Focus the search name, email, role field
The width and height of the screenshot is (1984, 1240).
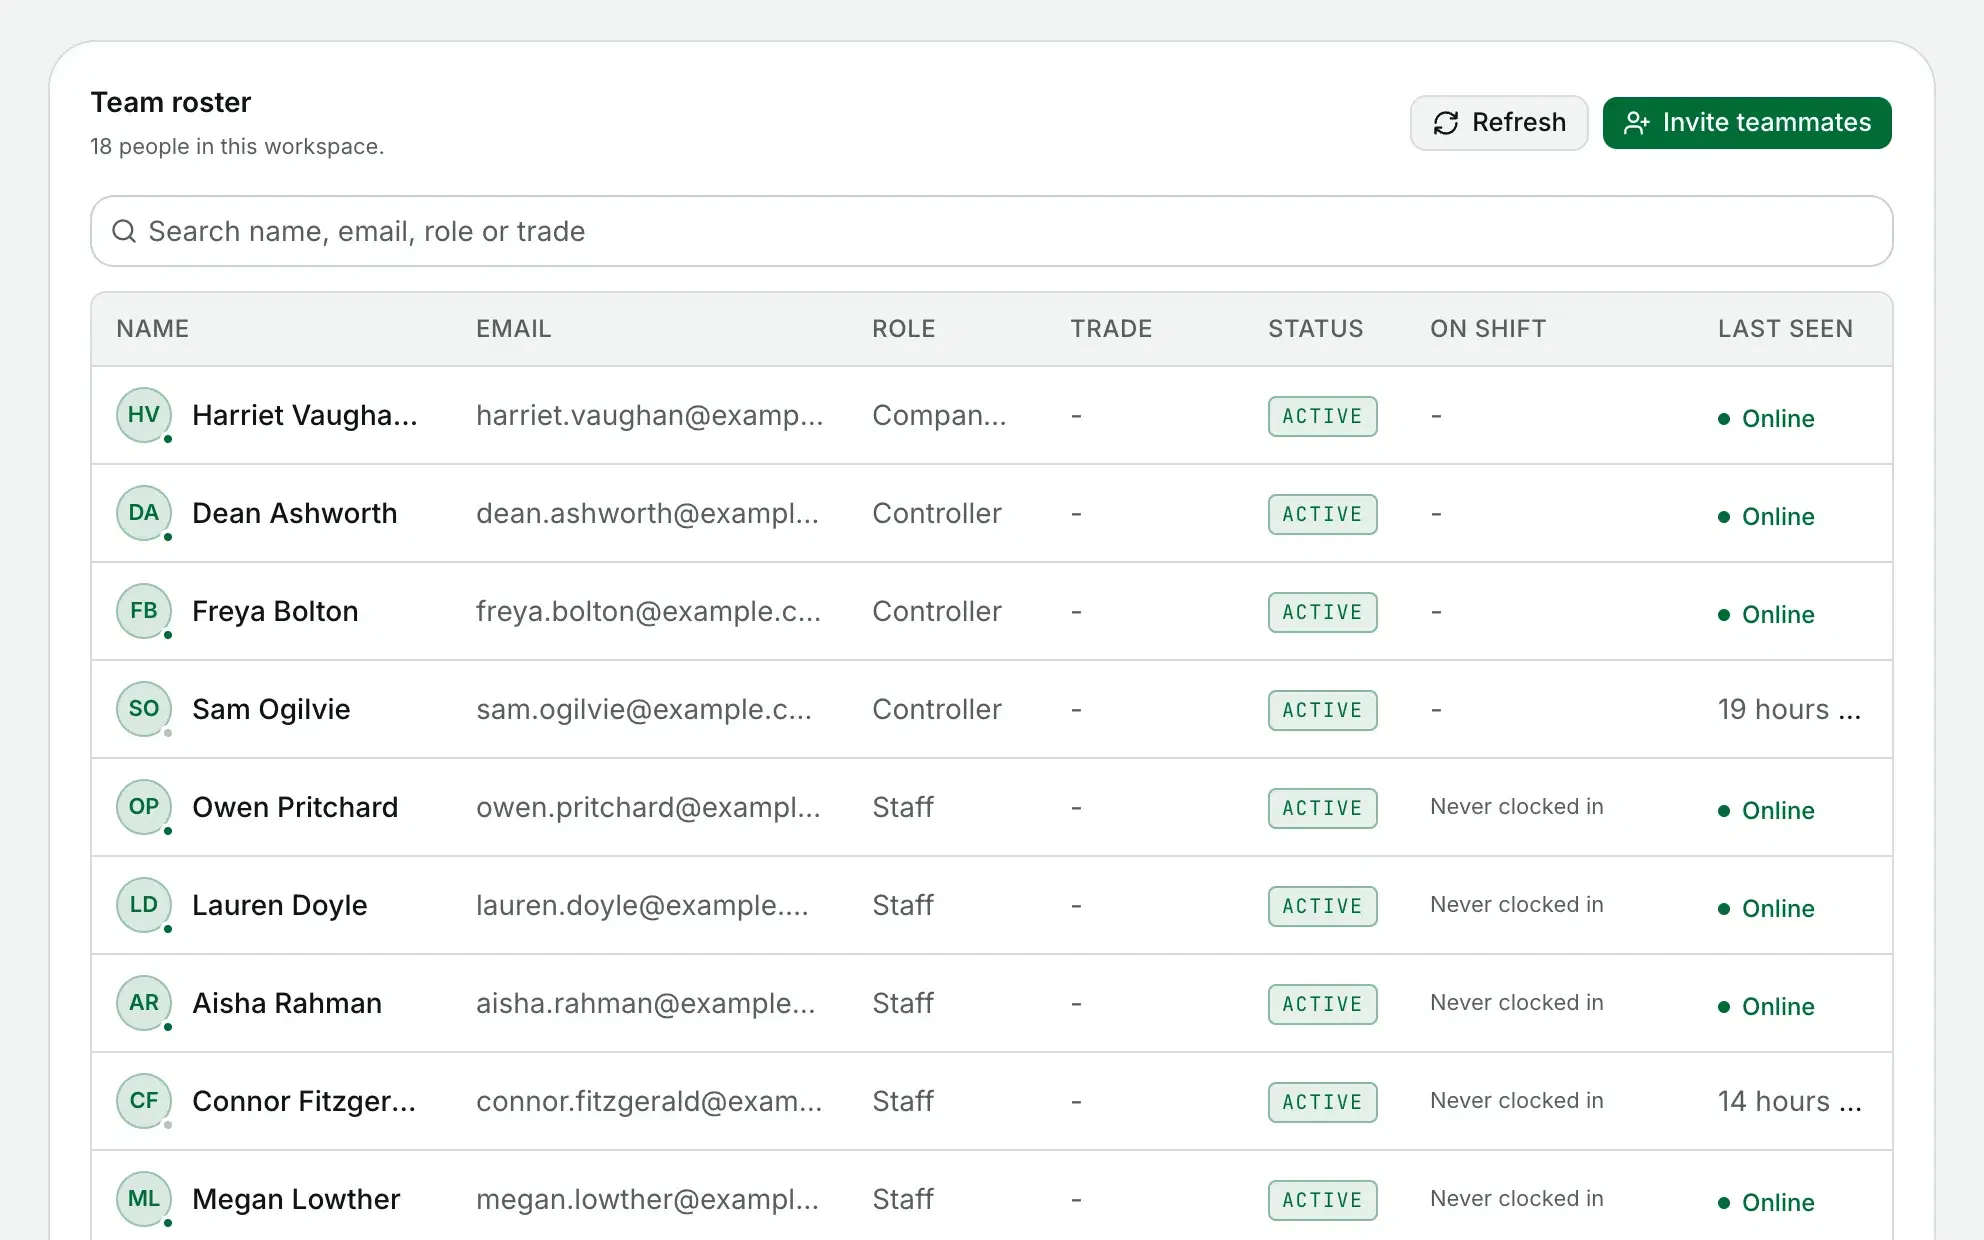click(x=992, y=231)
